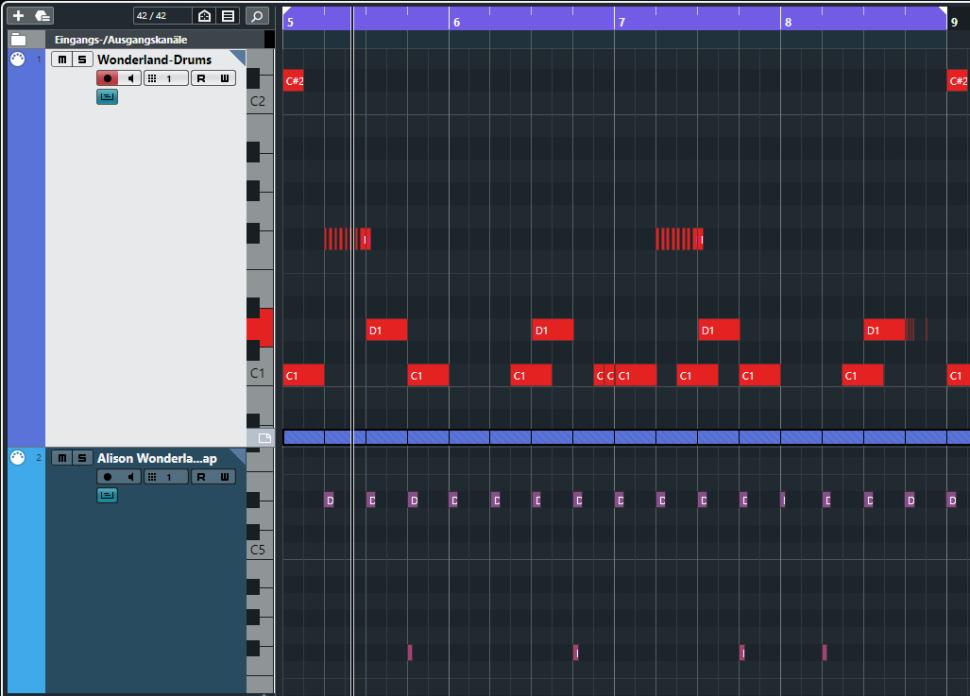
Task: Enable Write automation on Alison Wonderland track
Action: 225,476
